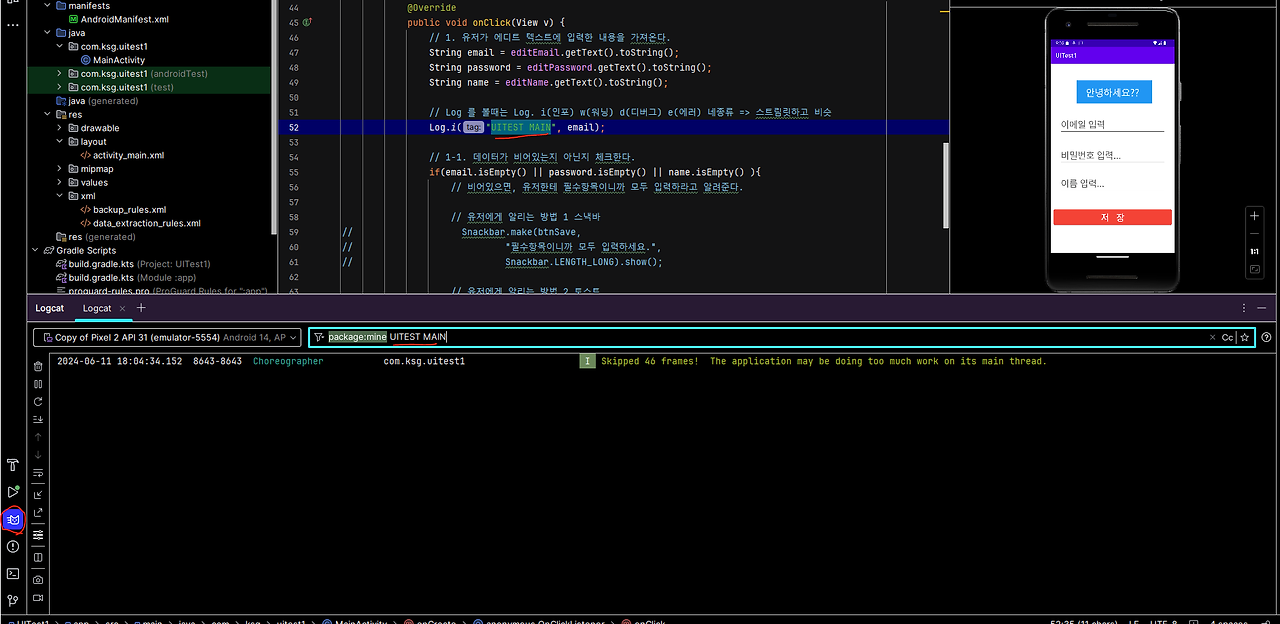Collapse the Gradle Scripts node

(x=35, y=250)
